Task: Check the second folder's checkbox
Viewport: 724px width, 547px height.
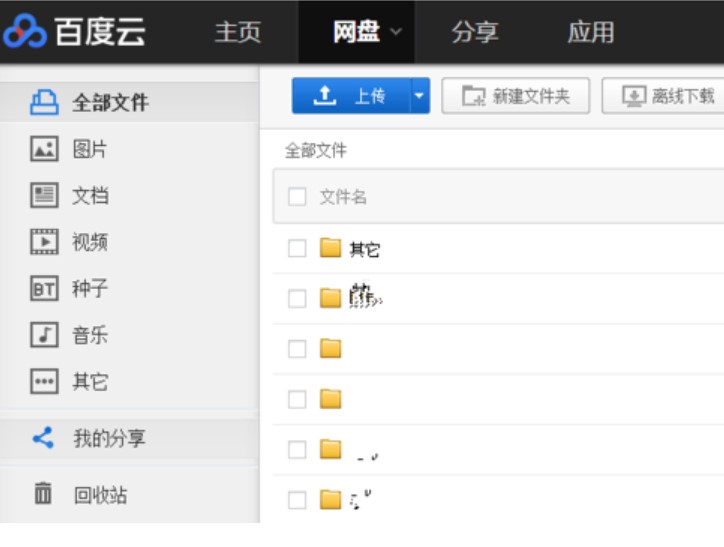Action: (x=297, y=299)
